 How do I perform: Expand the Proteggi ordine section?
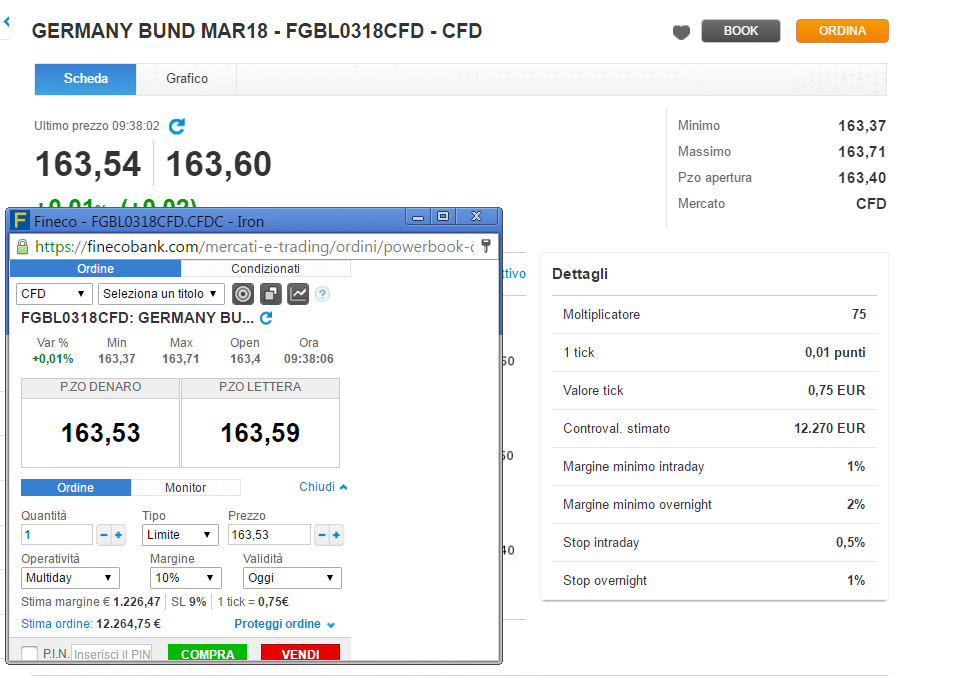point(284,624)
